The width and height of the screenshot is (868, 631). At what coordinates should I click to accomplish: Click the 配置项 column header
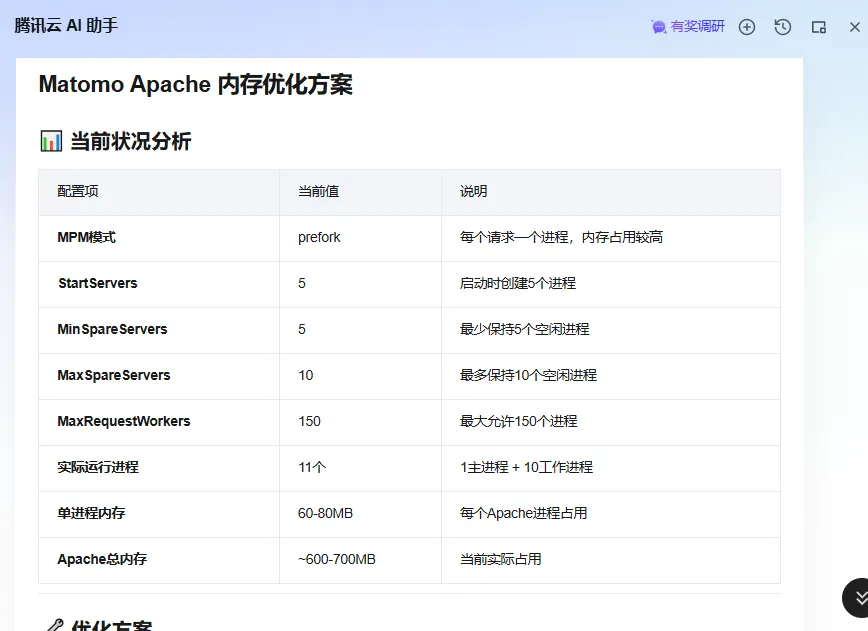pos(78,192)
